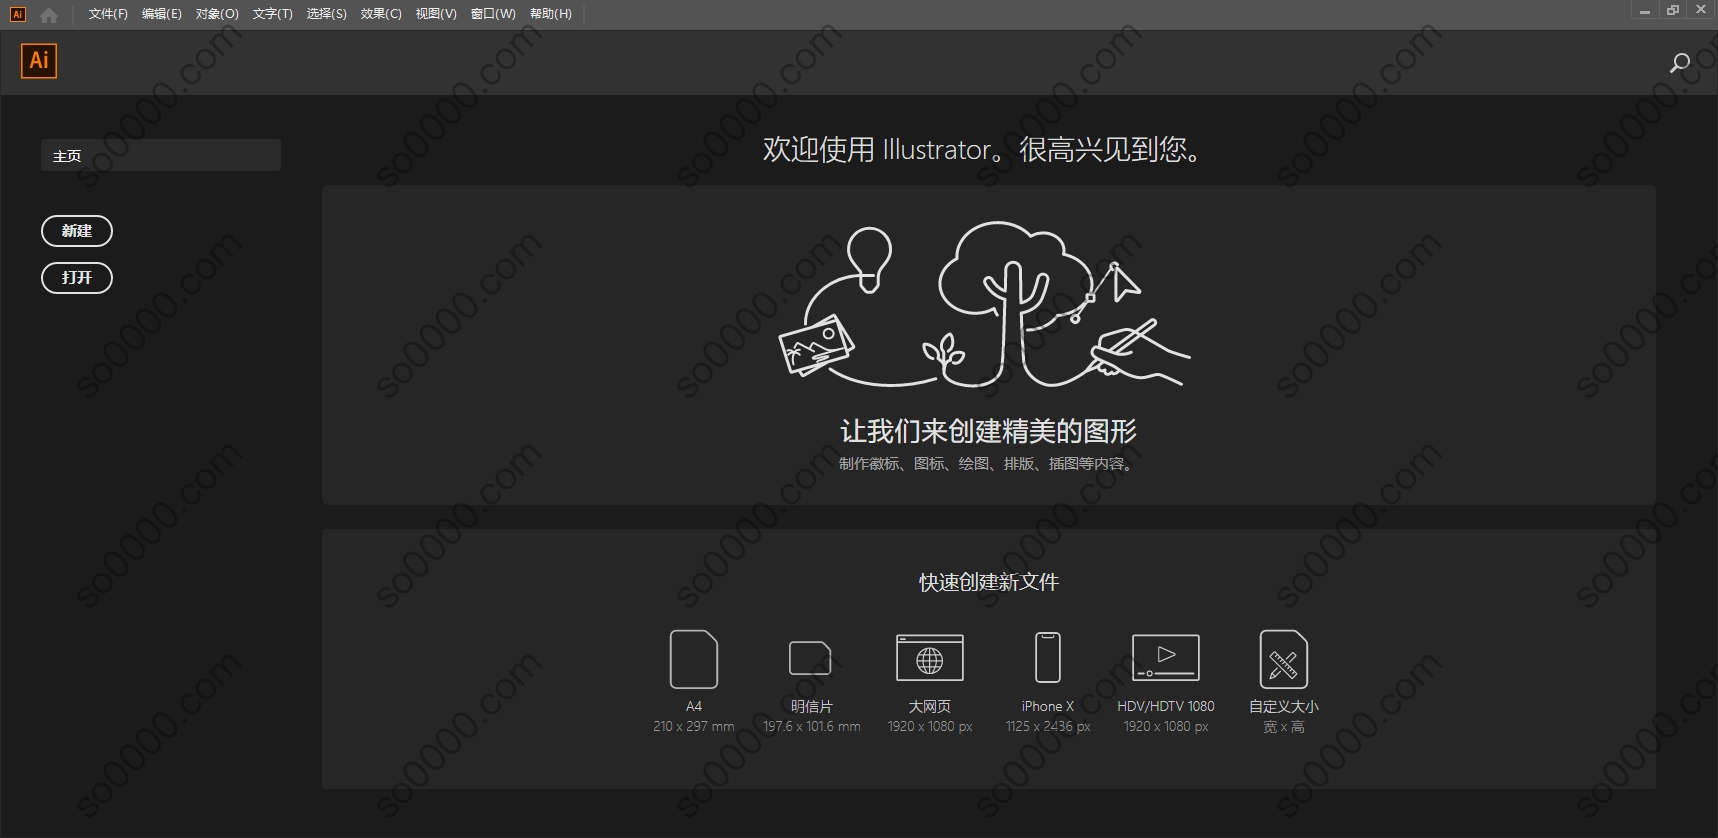Open the 窗口(W) menu
The image size is (1718, 838).
coord(493,14)
